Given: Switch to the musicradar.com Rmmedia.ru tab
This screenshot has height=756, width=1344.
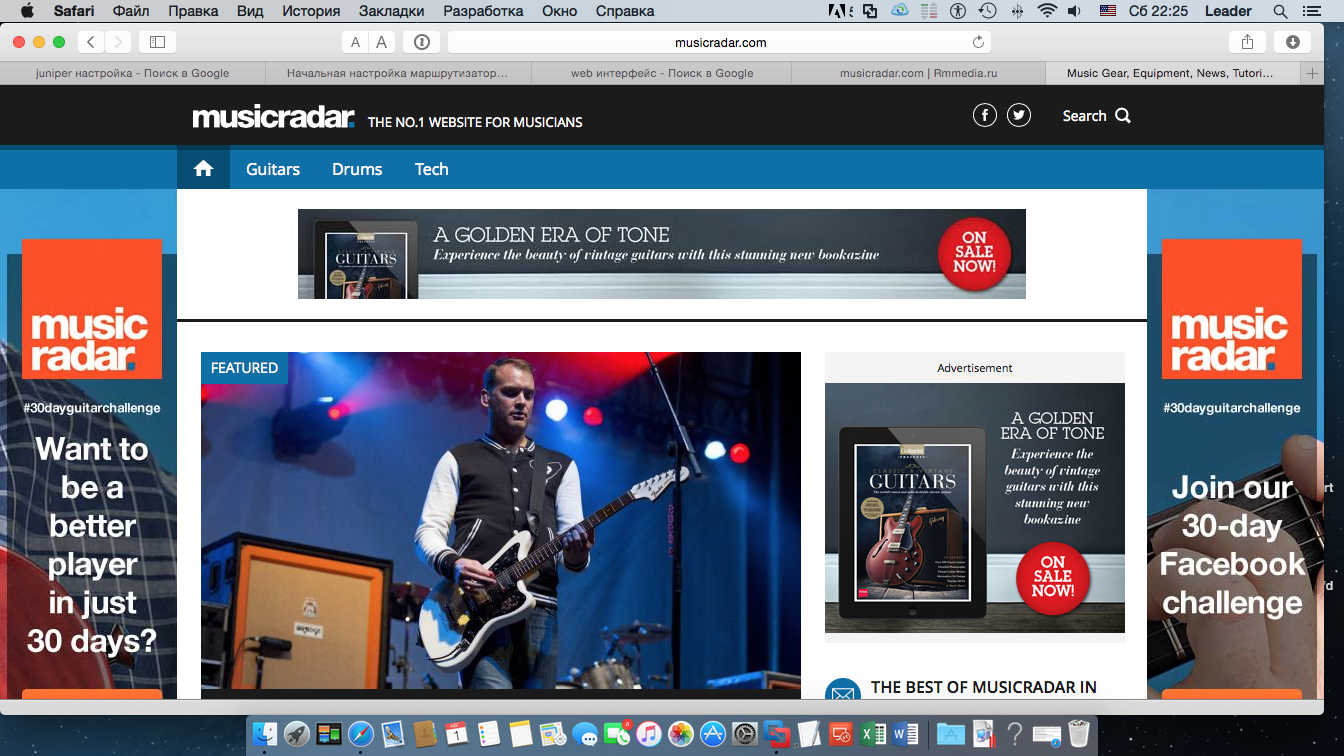Looking at the screenshot, I should pyautogui.click(x=919, y=73).
